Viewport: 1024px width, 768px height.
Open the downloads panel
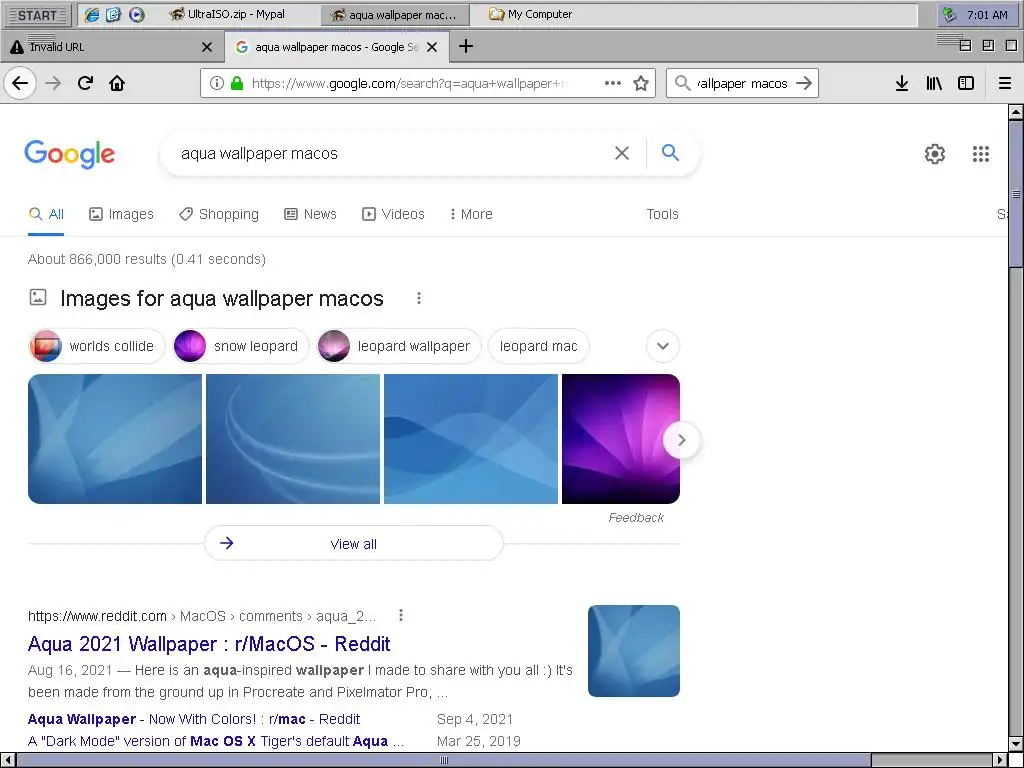(902, 84)
